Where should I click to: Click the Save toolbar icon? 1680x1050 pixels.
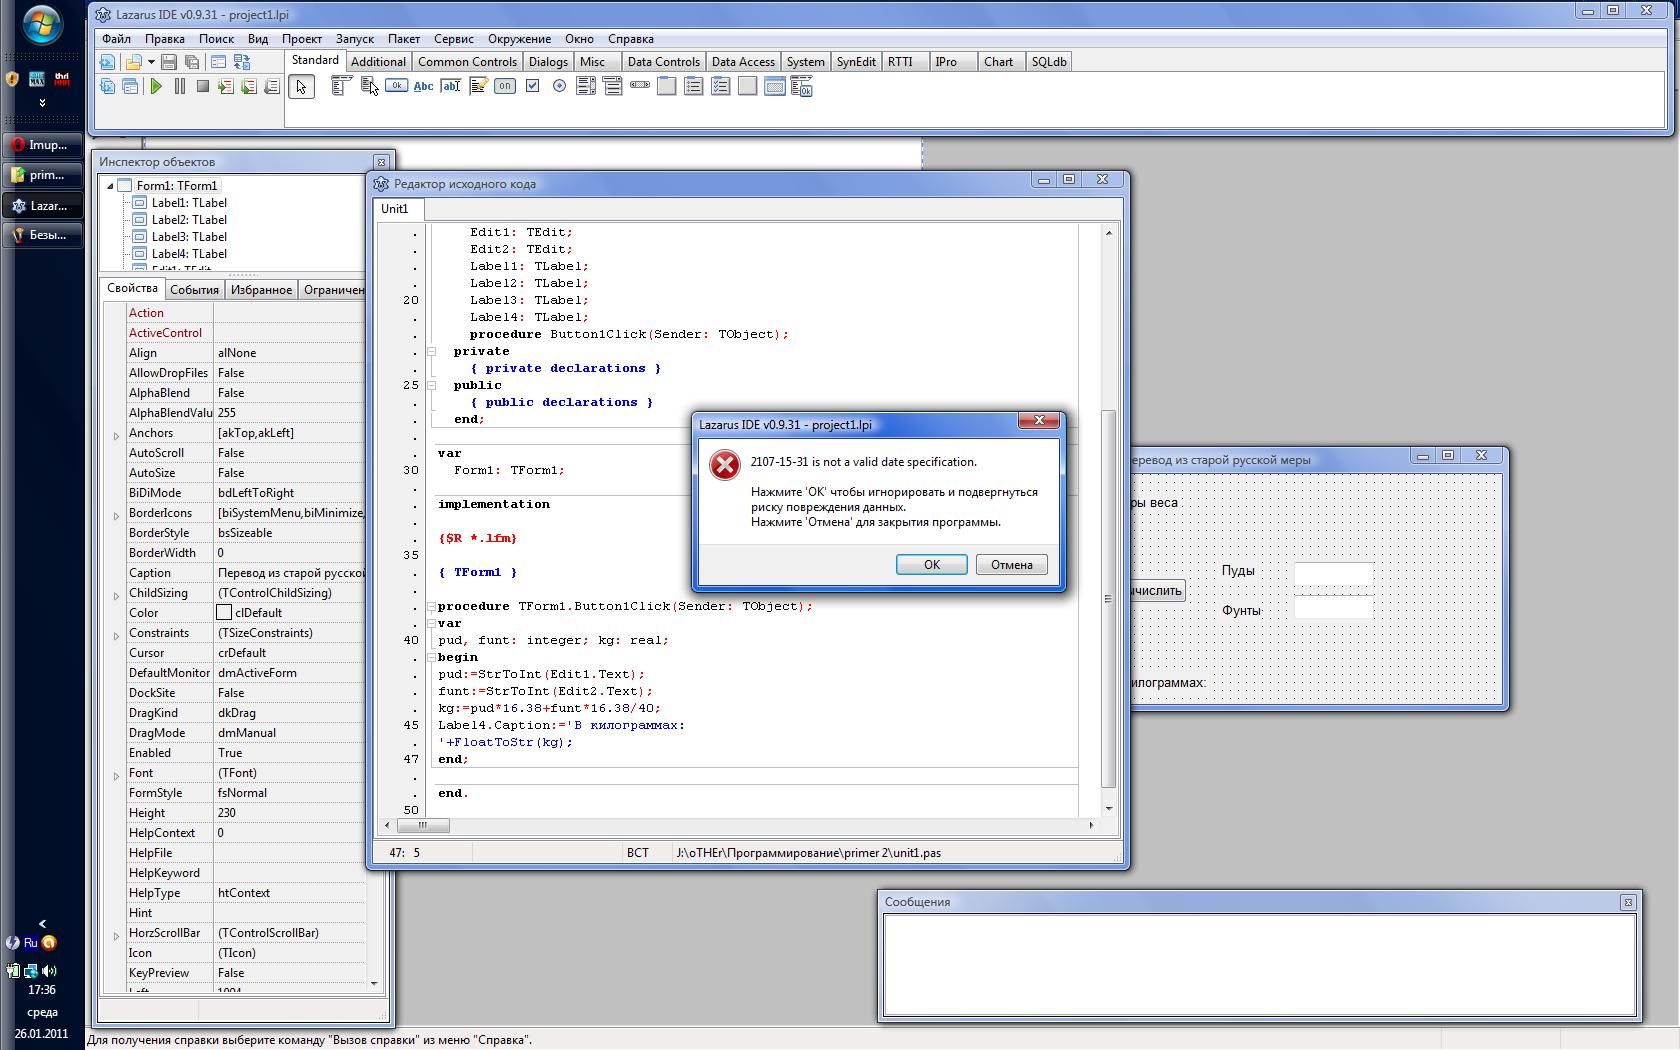(x=169, y=62)
